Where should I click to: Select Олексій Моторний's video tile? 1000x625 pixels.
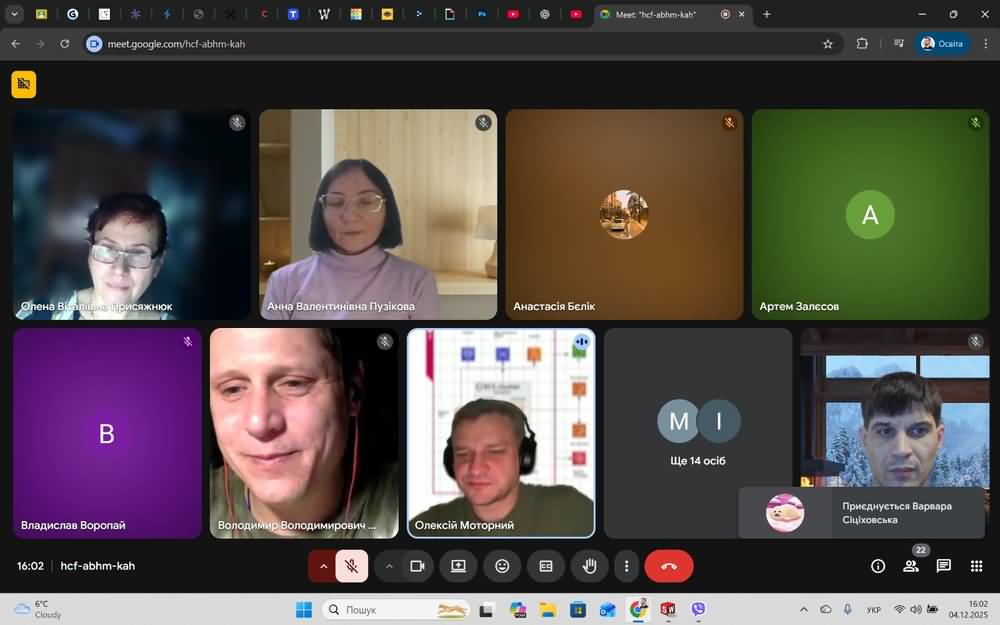pyautogui.click(x=501, y=433)
